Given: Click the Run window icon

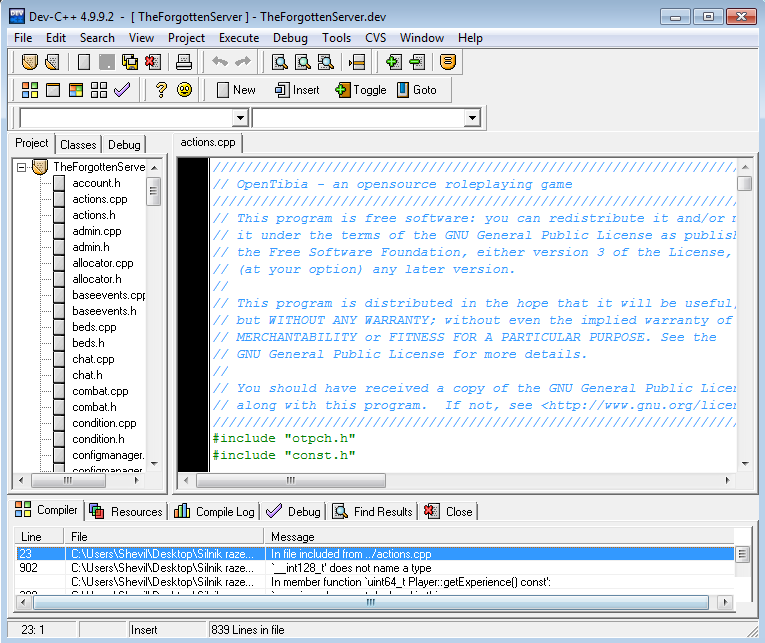Looking at the screenshot, I should (53, 90).
